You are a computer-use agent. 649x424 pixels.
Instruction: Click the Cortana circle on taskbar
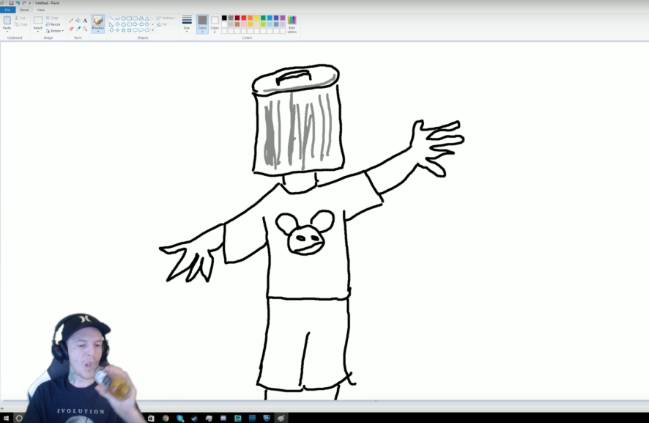(19, 418)
